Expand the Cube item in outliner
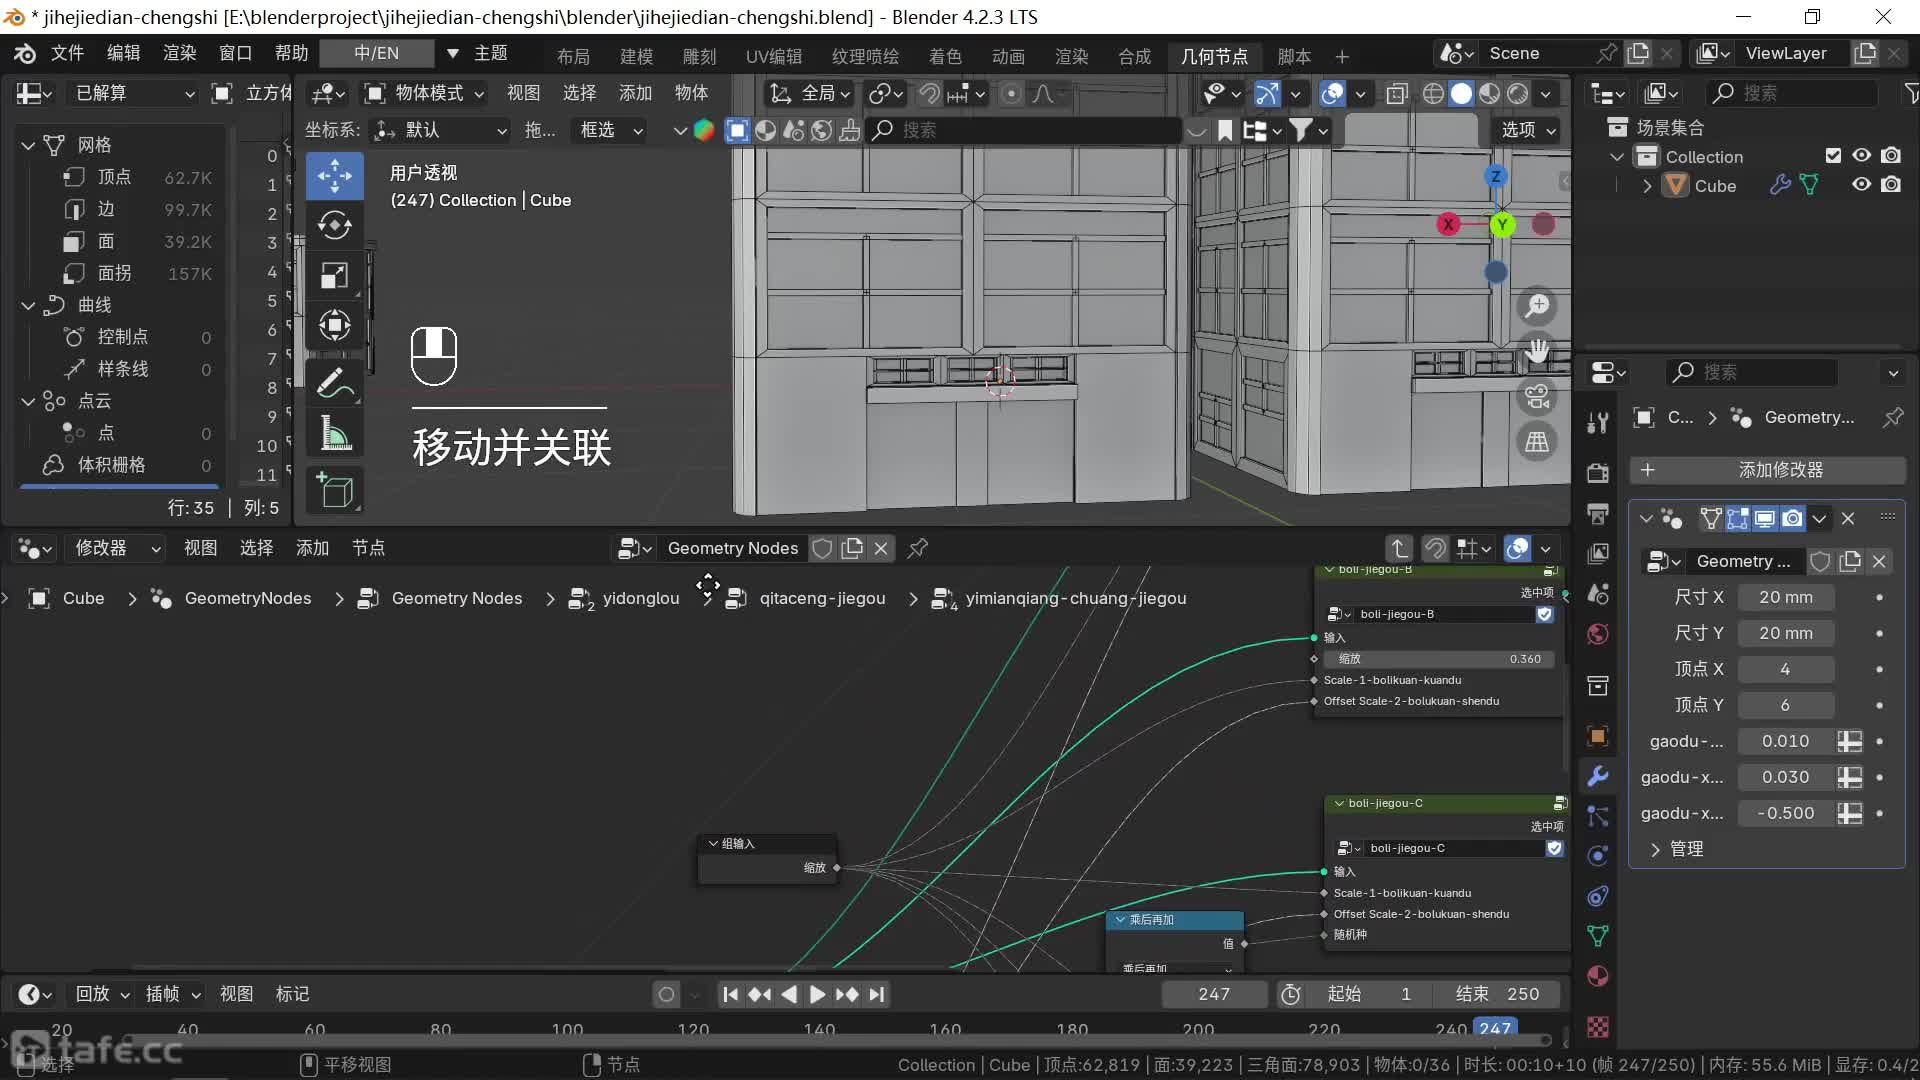1920x1080 pixels. 1647,186
